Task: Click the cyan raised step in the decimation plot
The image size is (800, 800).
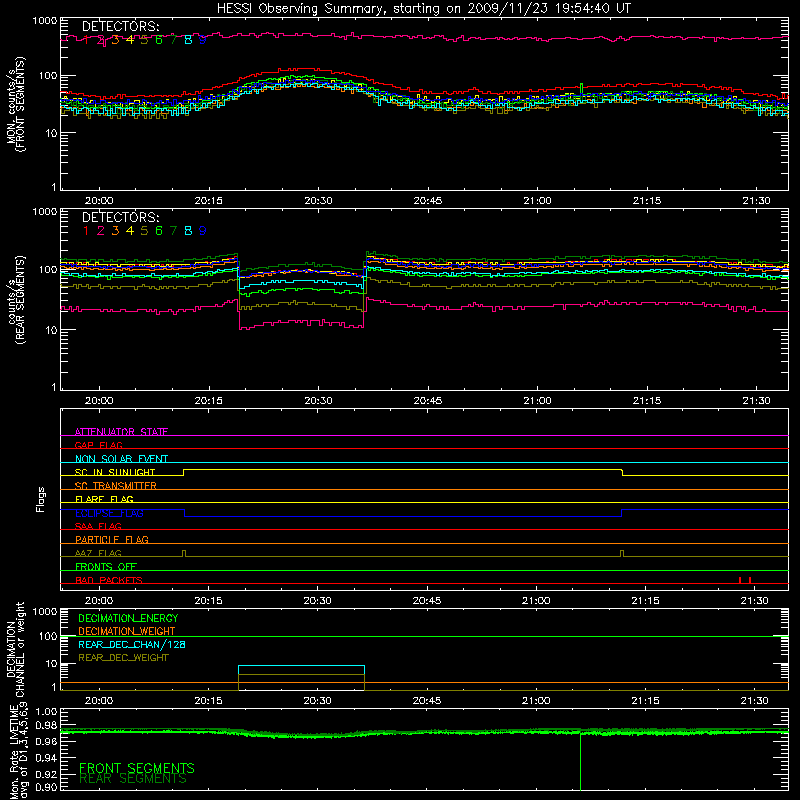Action: point(302,666)
